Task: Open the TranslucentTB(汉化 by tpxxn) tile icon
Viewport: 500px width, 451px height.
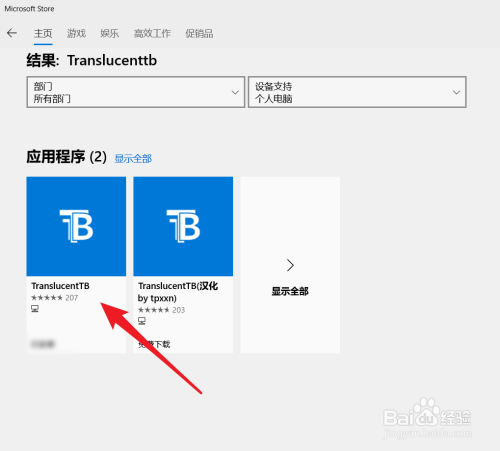Action: (183, 226)
